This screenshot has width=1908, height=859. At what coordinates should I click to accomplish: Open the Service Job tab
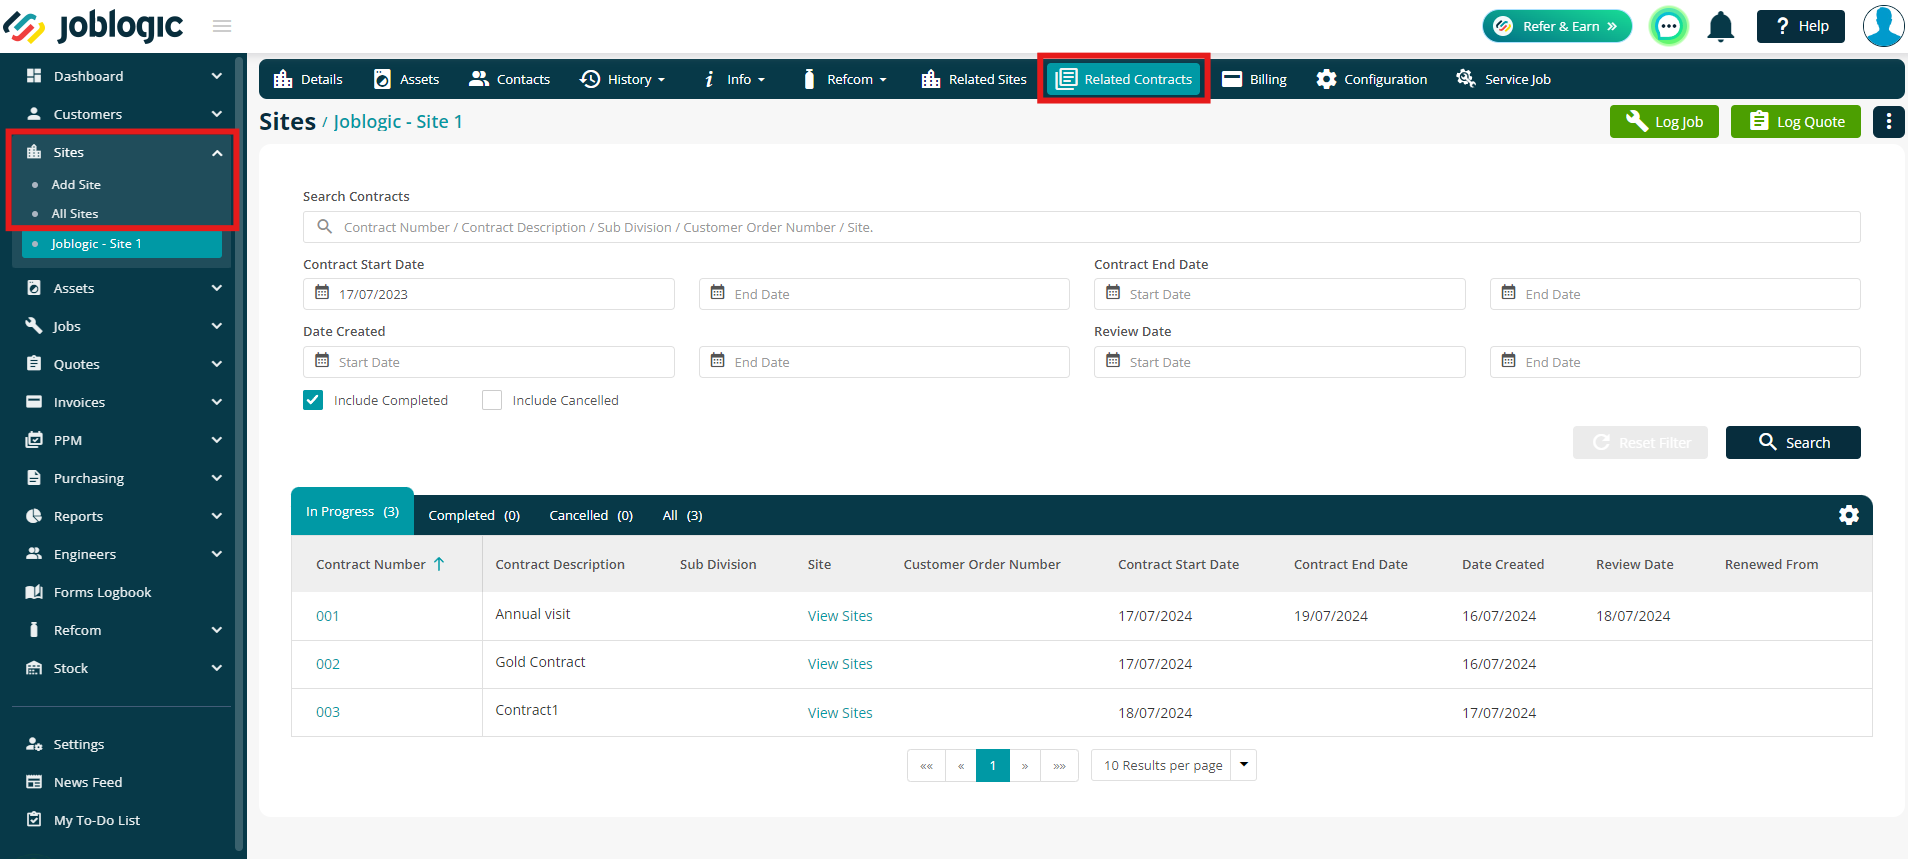[x=1504, y=79]
